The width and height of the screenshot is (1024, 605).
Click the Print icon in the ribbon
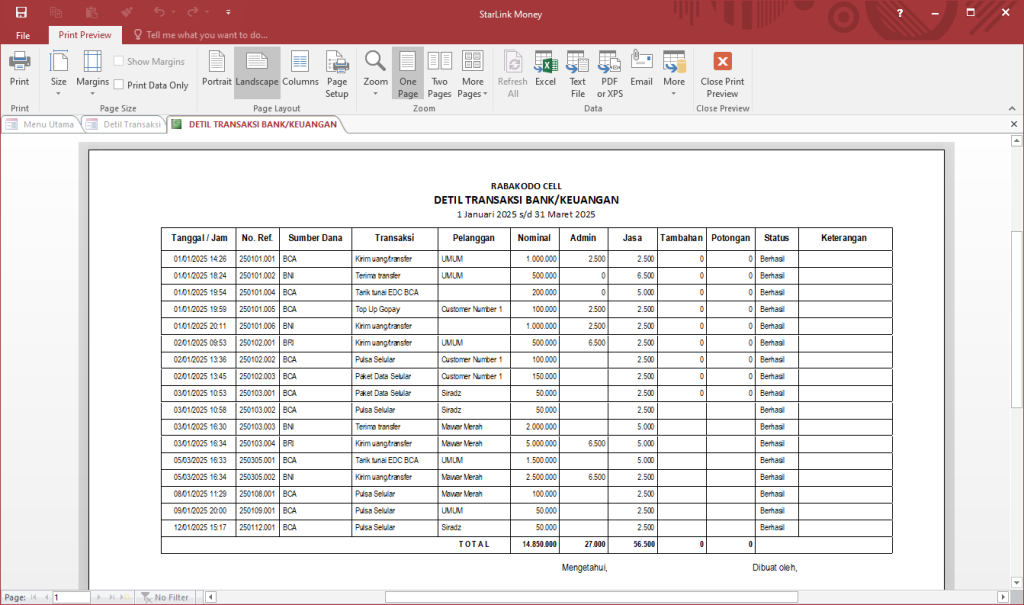[x=19, y=69]
